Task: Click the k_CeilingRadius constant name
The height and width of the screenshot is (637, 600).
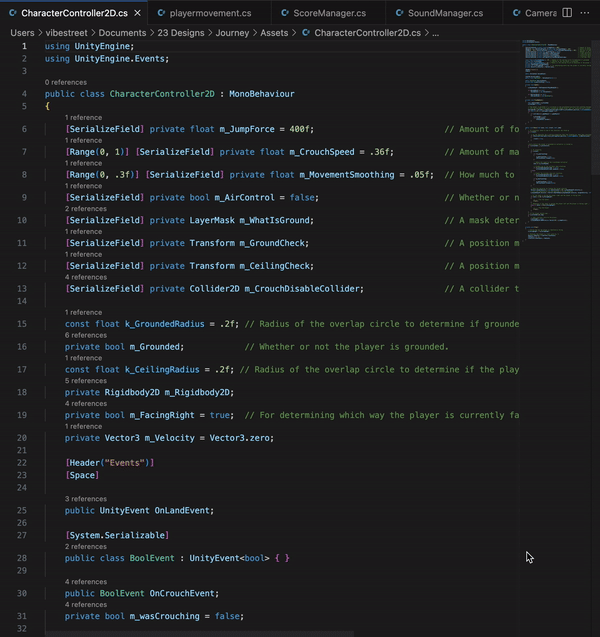Action: [162, 370]
